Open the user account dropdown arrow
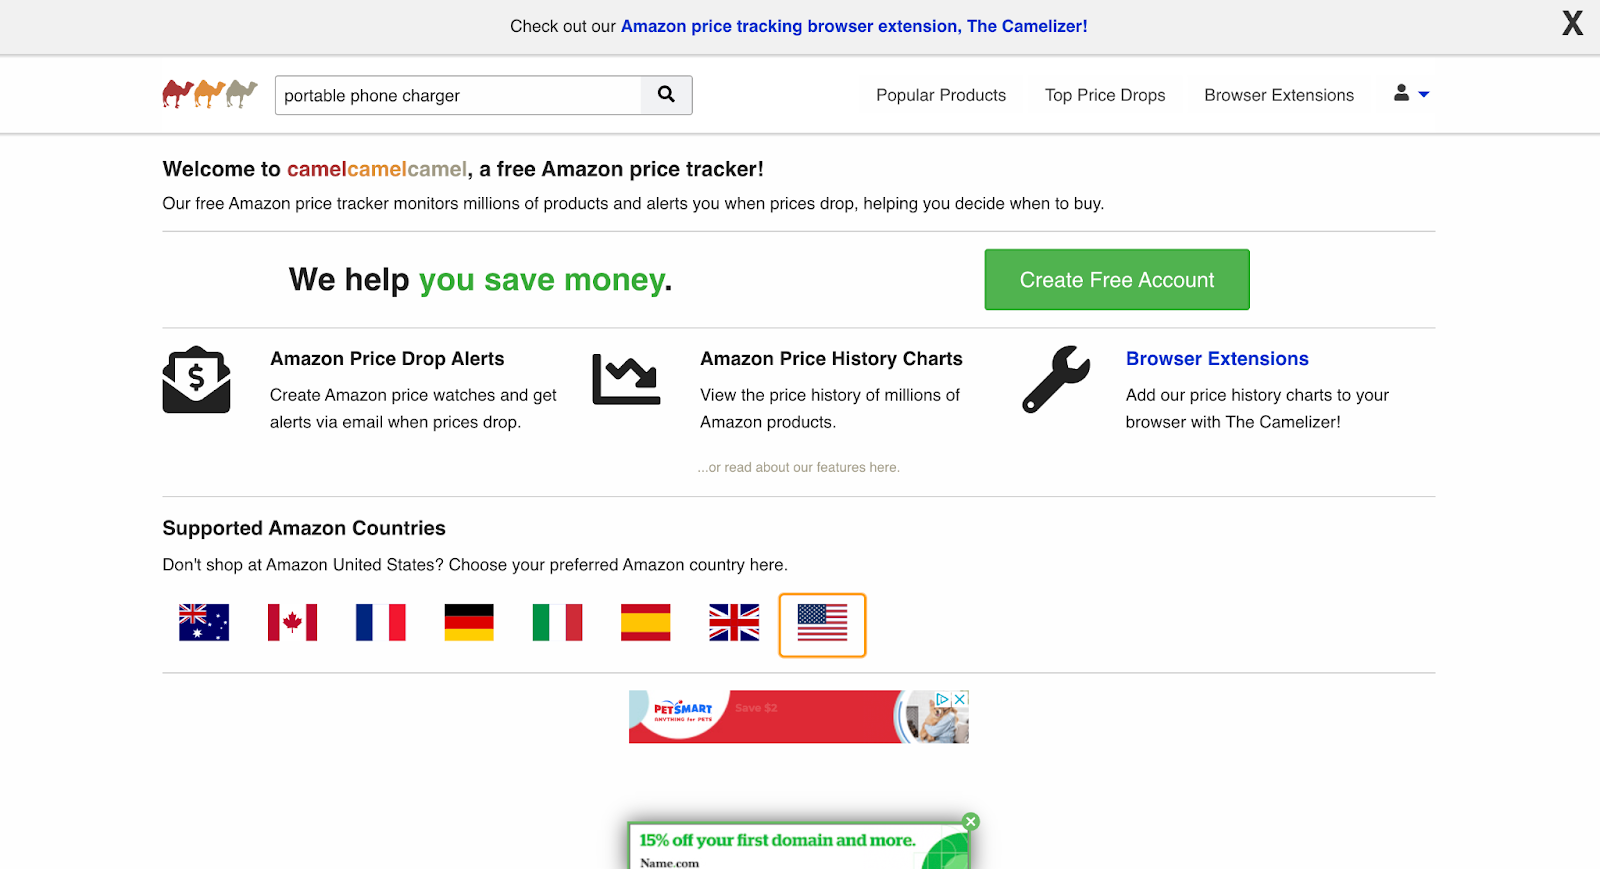Viewport: 1600px width, 869px height. point(1424,94)
